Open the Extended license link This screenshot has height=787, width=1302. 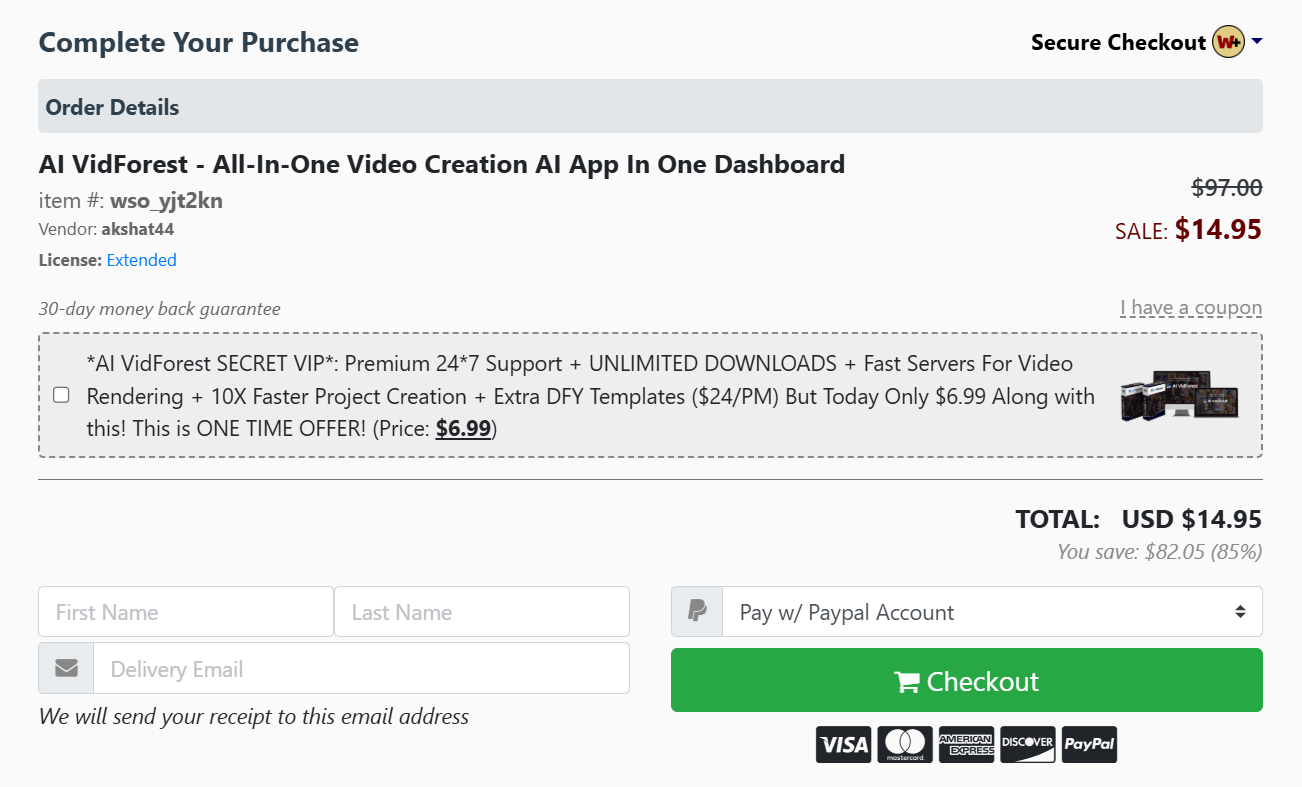(x=141, y=260)
